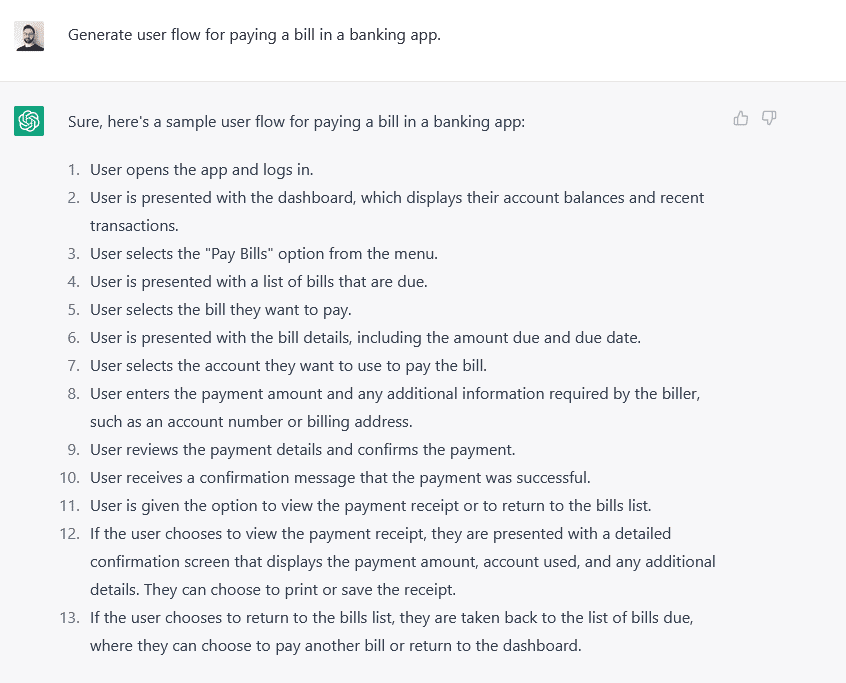Click step 9 about reviewing payment details
The image size is (846, 683).
click(x=303, y=450)
